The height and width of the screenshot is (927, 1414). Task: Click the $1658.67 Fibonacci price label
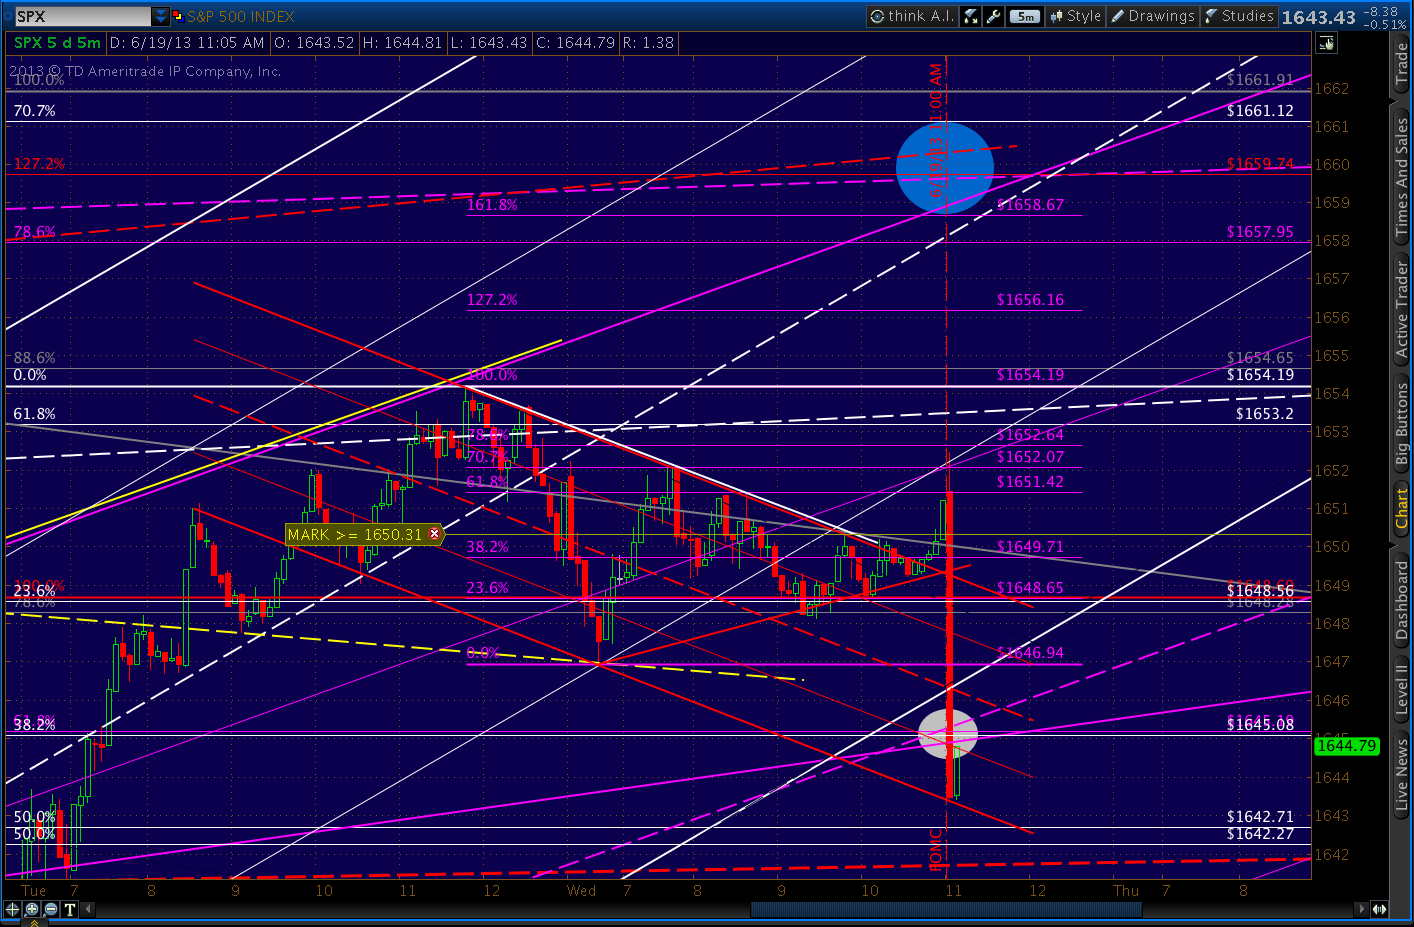(1030, 205)
